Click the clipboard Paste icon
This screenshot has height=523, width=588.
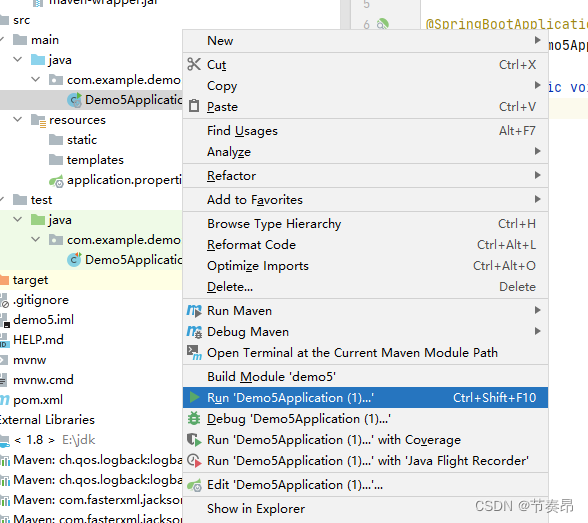[x=194, y=106]
